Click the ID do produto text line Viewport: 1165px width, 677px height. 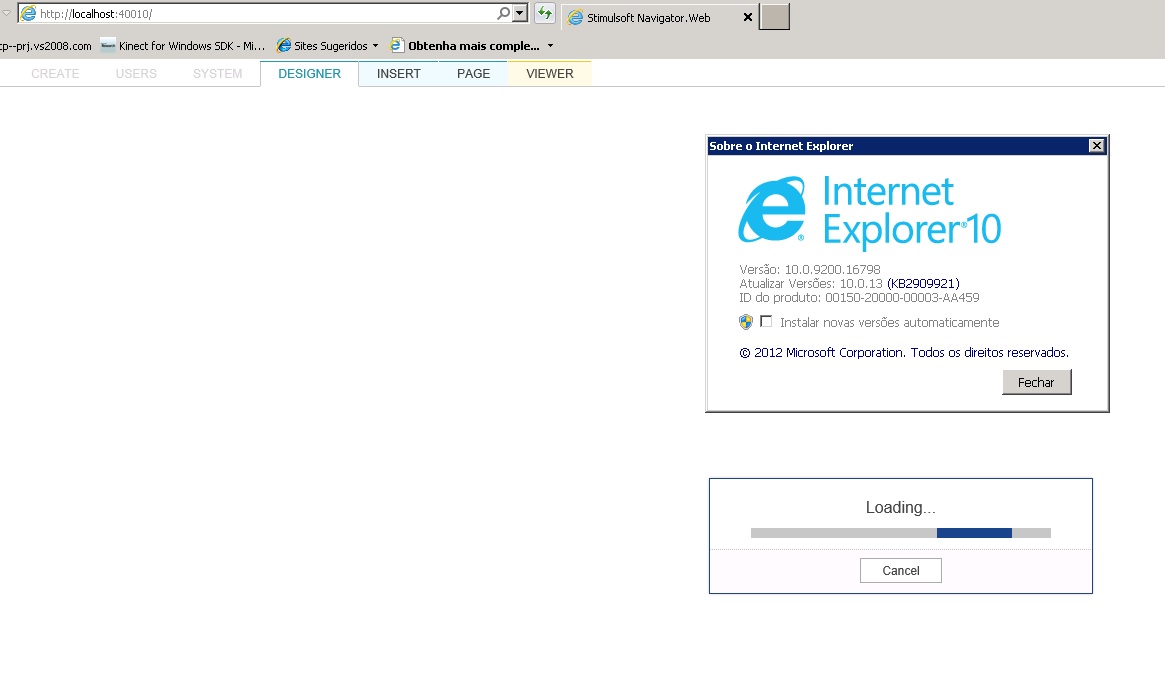pyautogui.click(x=859, y=298)
